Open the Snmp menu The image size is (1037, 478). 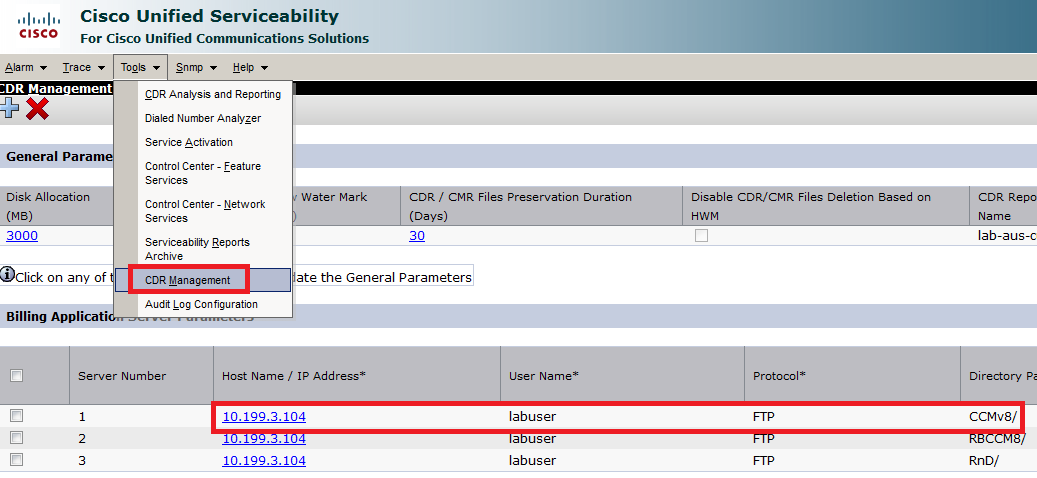(196, 67)
